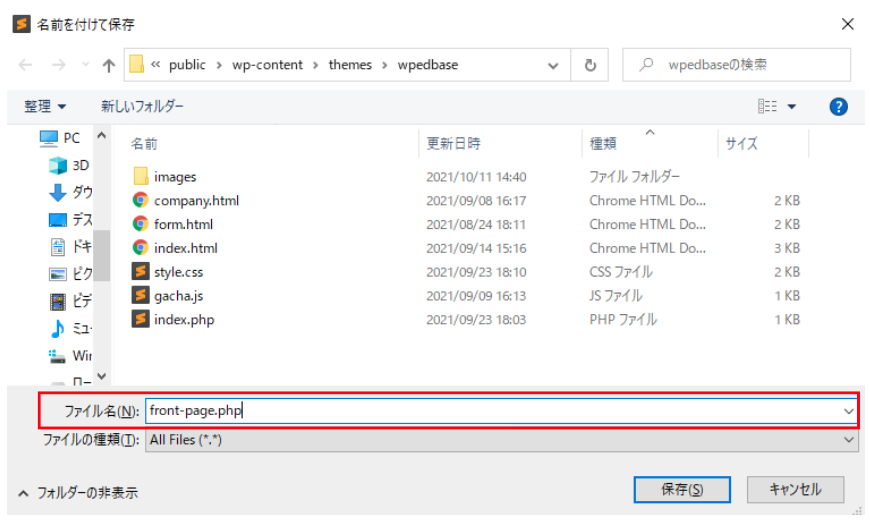
Task: Select form.html Chrome icon
Action: [140, 224]
